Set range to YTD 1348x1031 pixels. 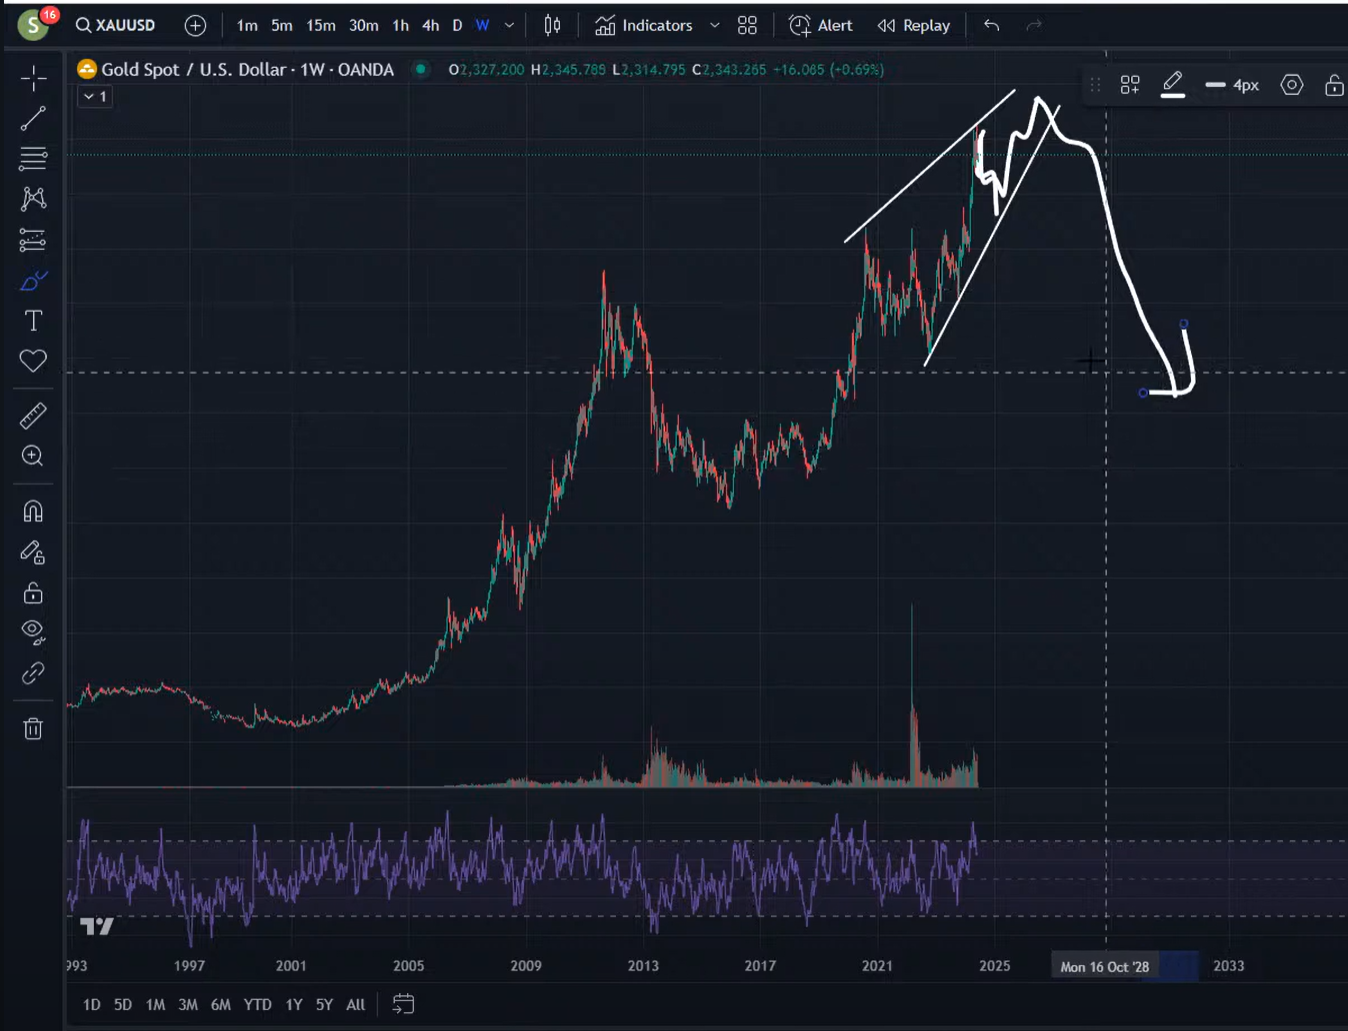click(258, 1005)
